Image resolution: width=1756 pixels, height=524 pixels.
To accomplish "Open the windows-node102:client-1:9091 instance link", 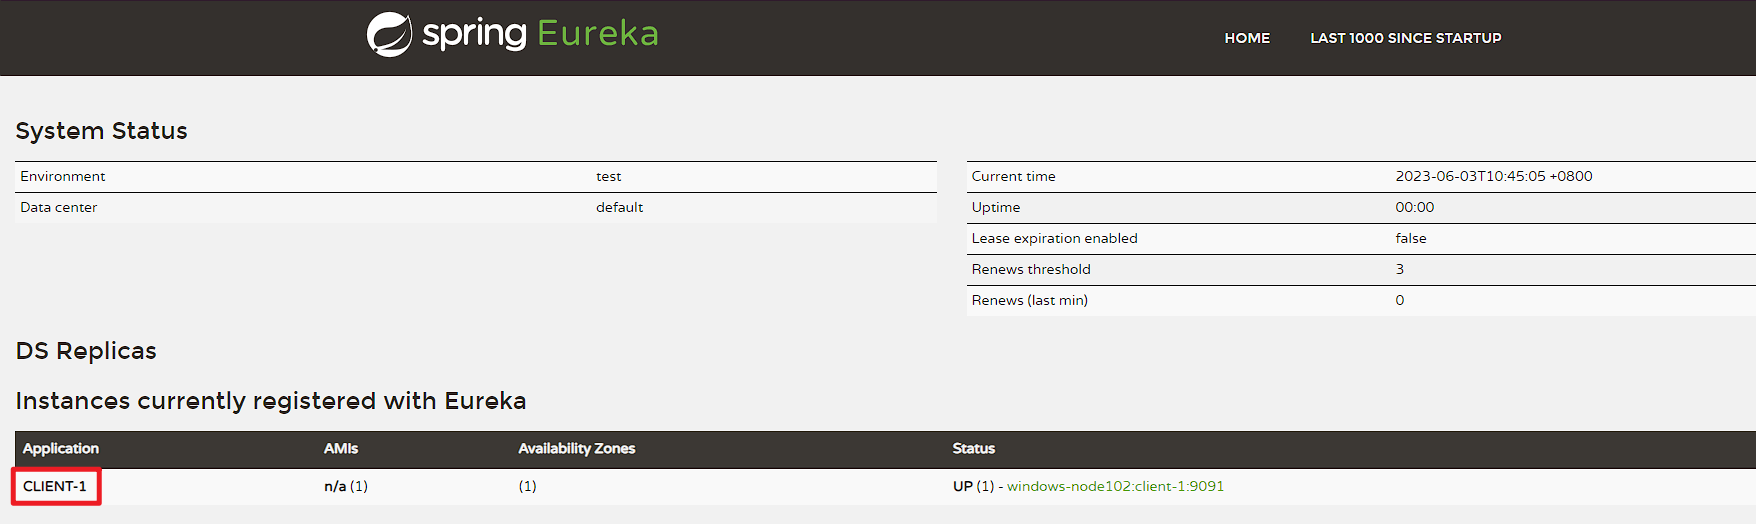I will (x=1115, y=486).
